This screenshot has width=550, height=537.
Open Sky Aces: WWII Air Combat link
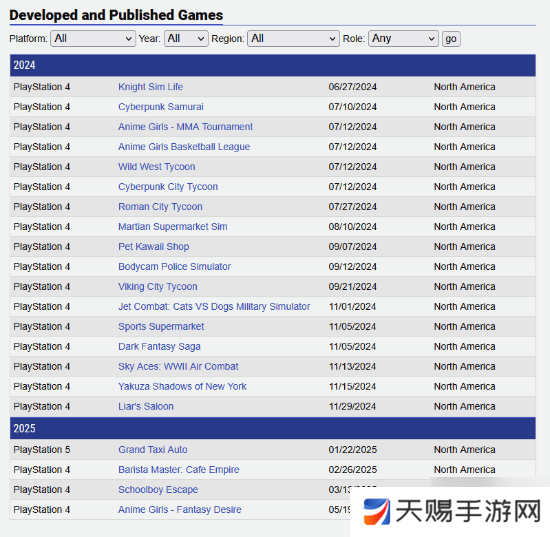coord(178,367)
